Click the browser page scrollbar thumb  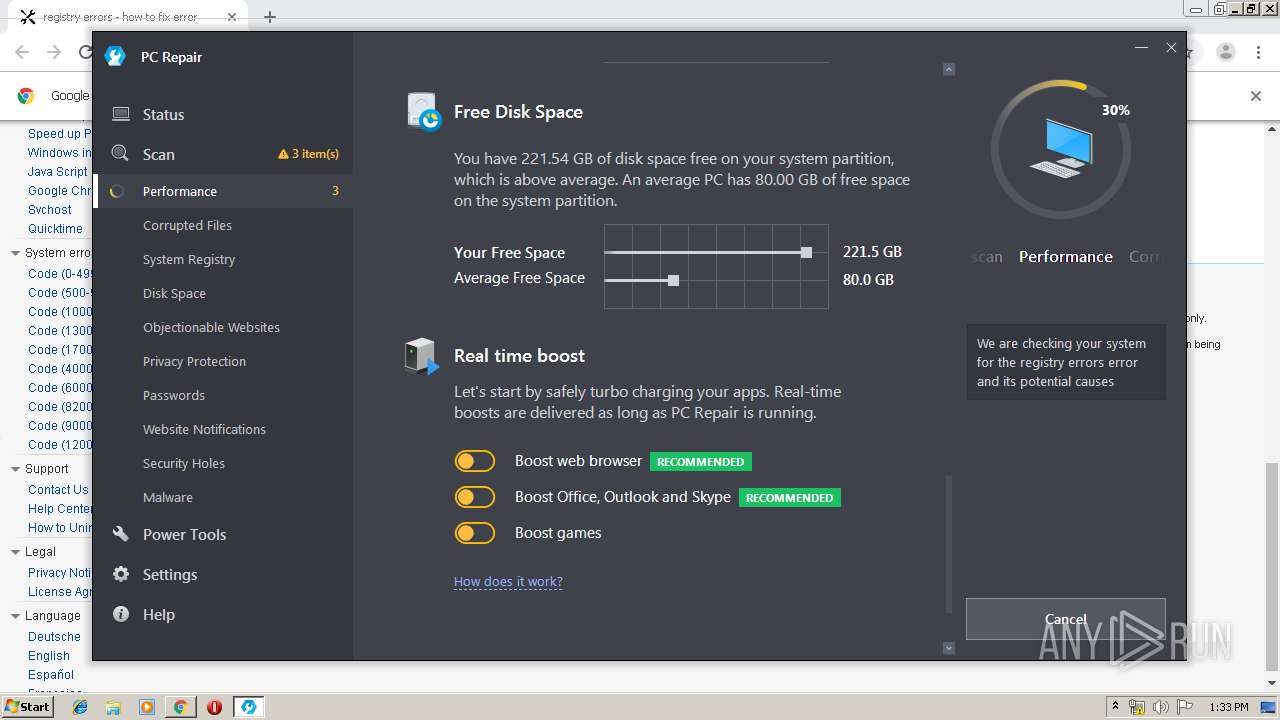tap(1271, 567)
